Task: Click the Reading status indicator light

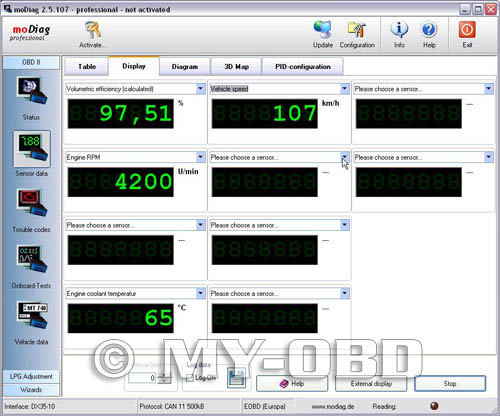Action: click(434, 406)
